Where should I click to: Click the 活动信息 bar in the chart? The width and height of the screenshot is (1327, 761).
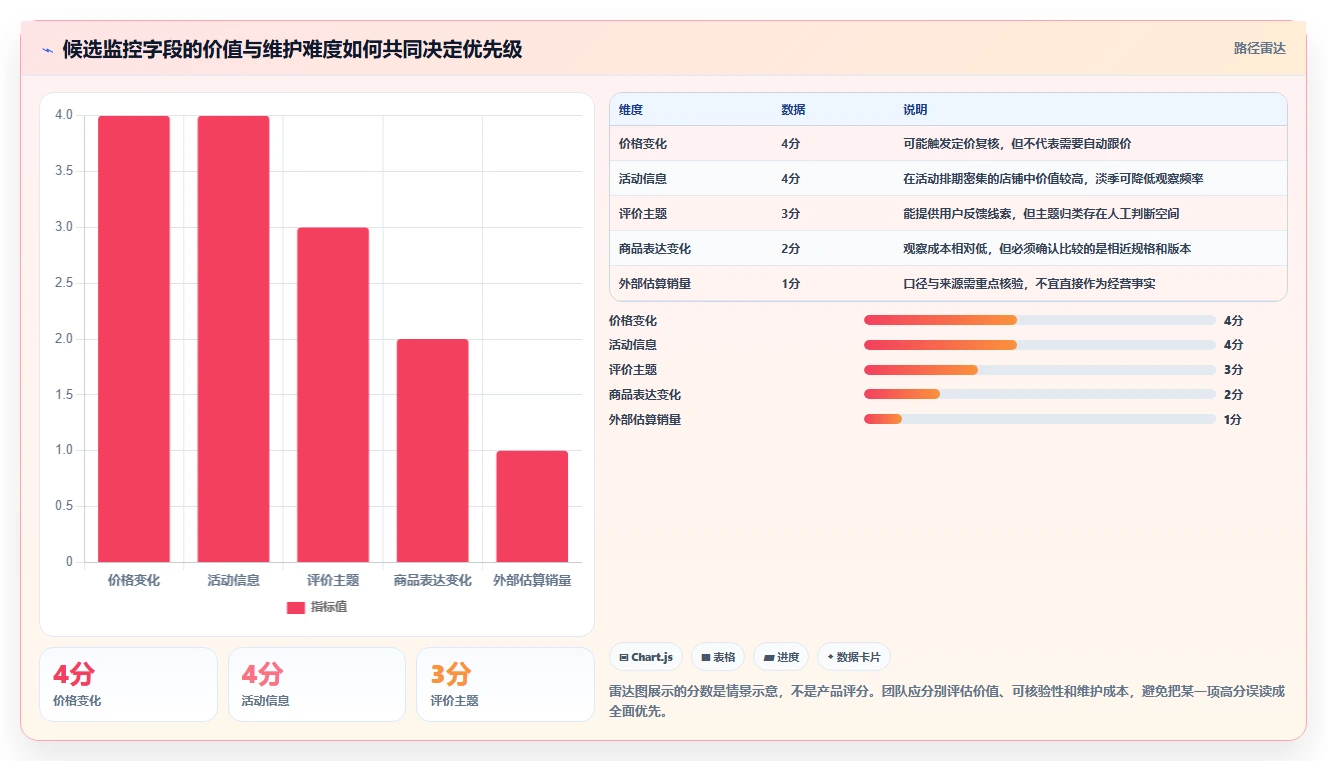(233, 339)
